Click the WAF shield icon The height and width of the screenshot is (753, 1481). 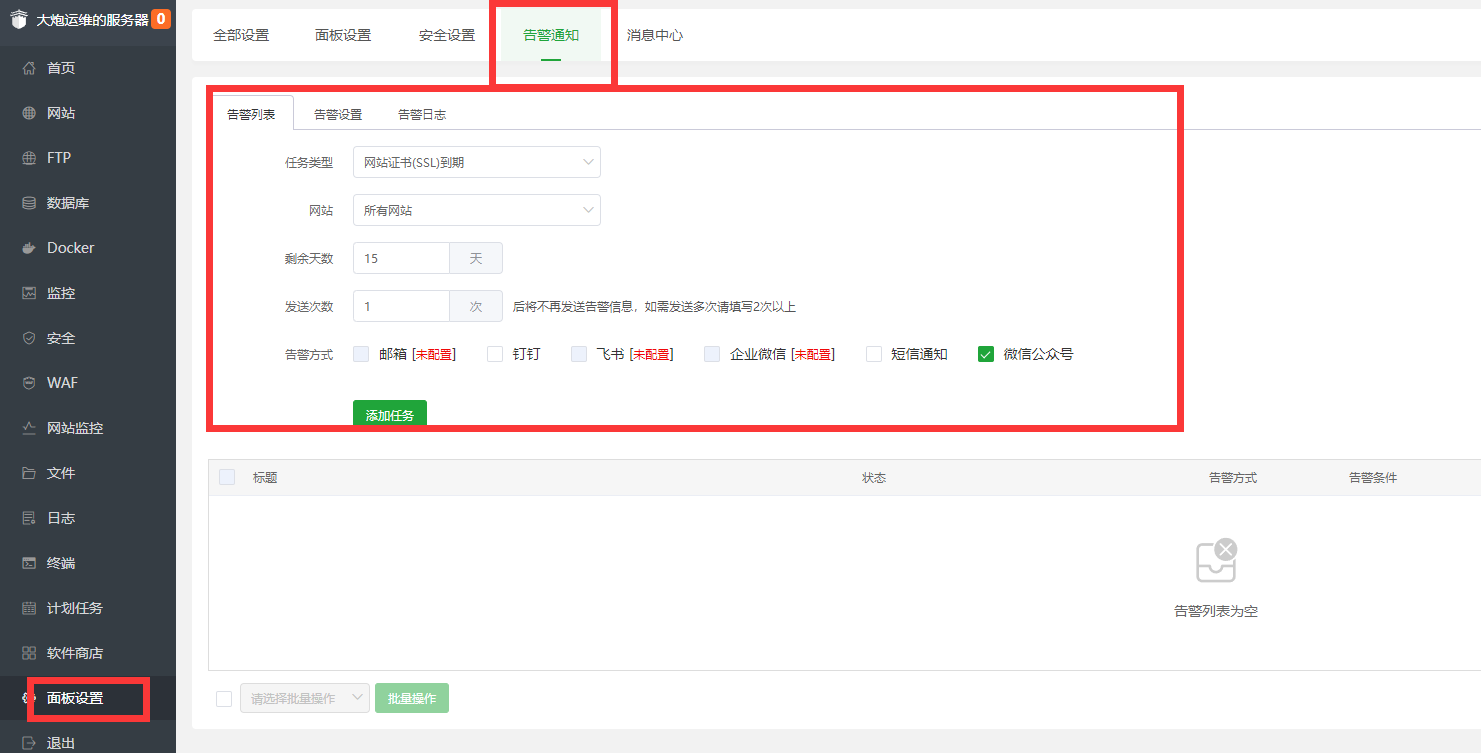29,383
